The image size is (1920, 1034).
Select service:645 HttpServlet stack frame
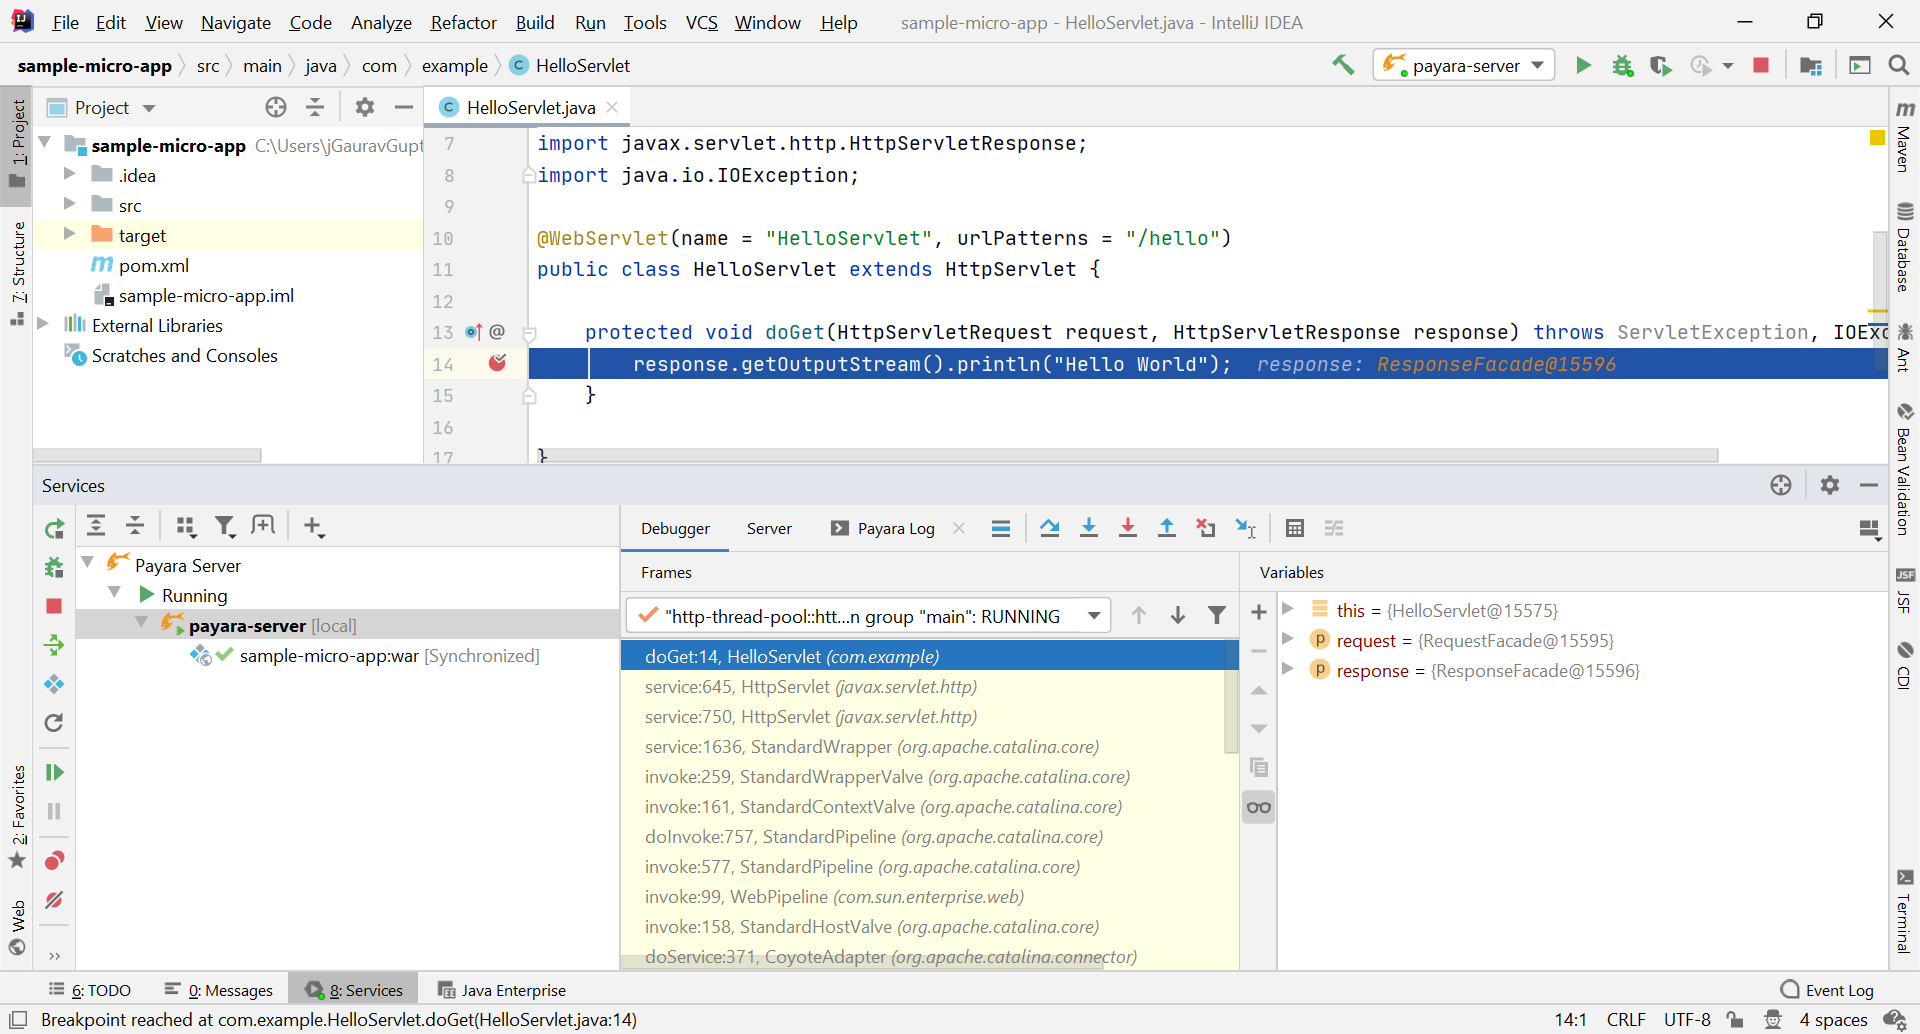tap(810, 687)
